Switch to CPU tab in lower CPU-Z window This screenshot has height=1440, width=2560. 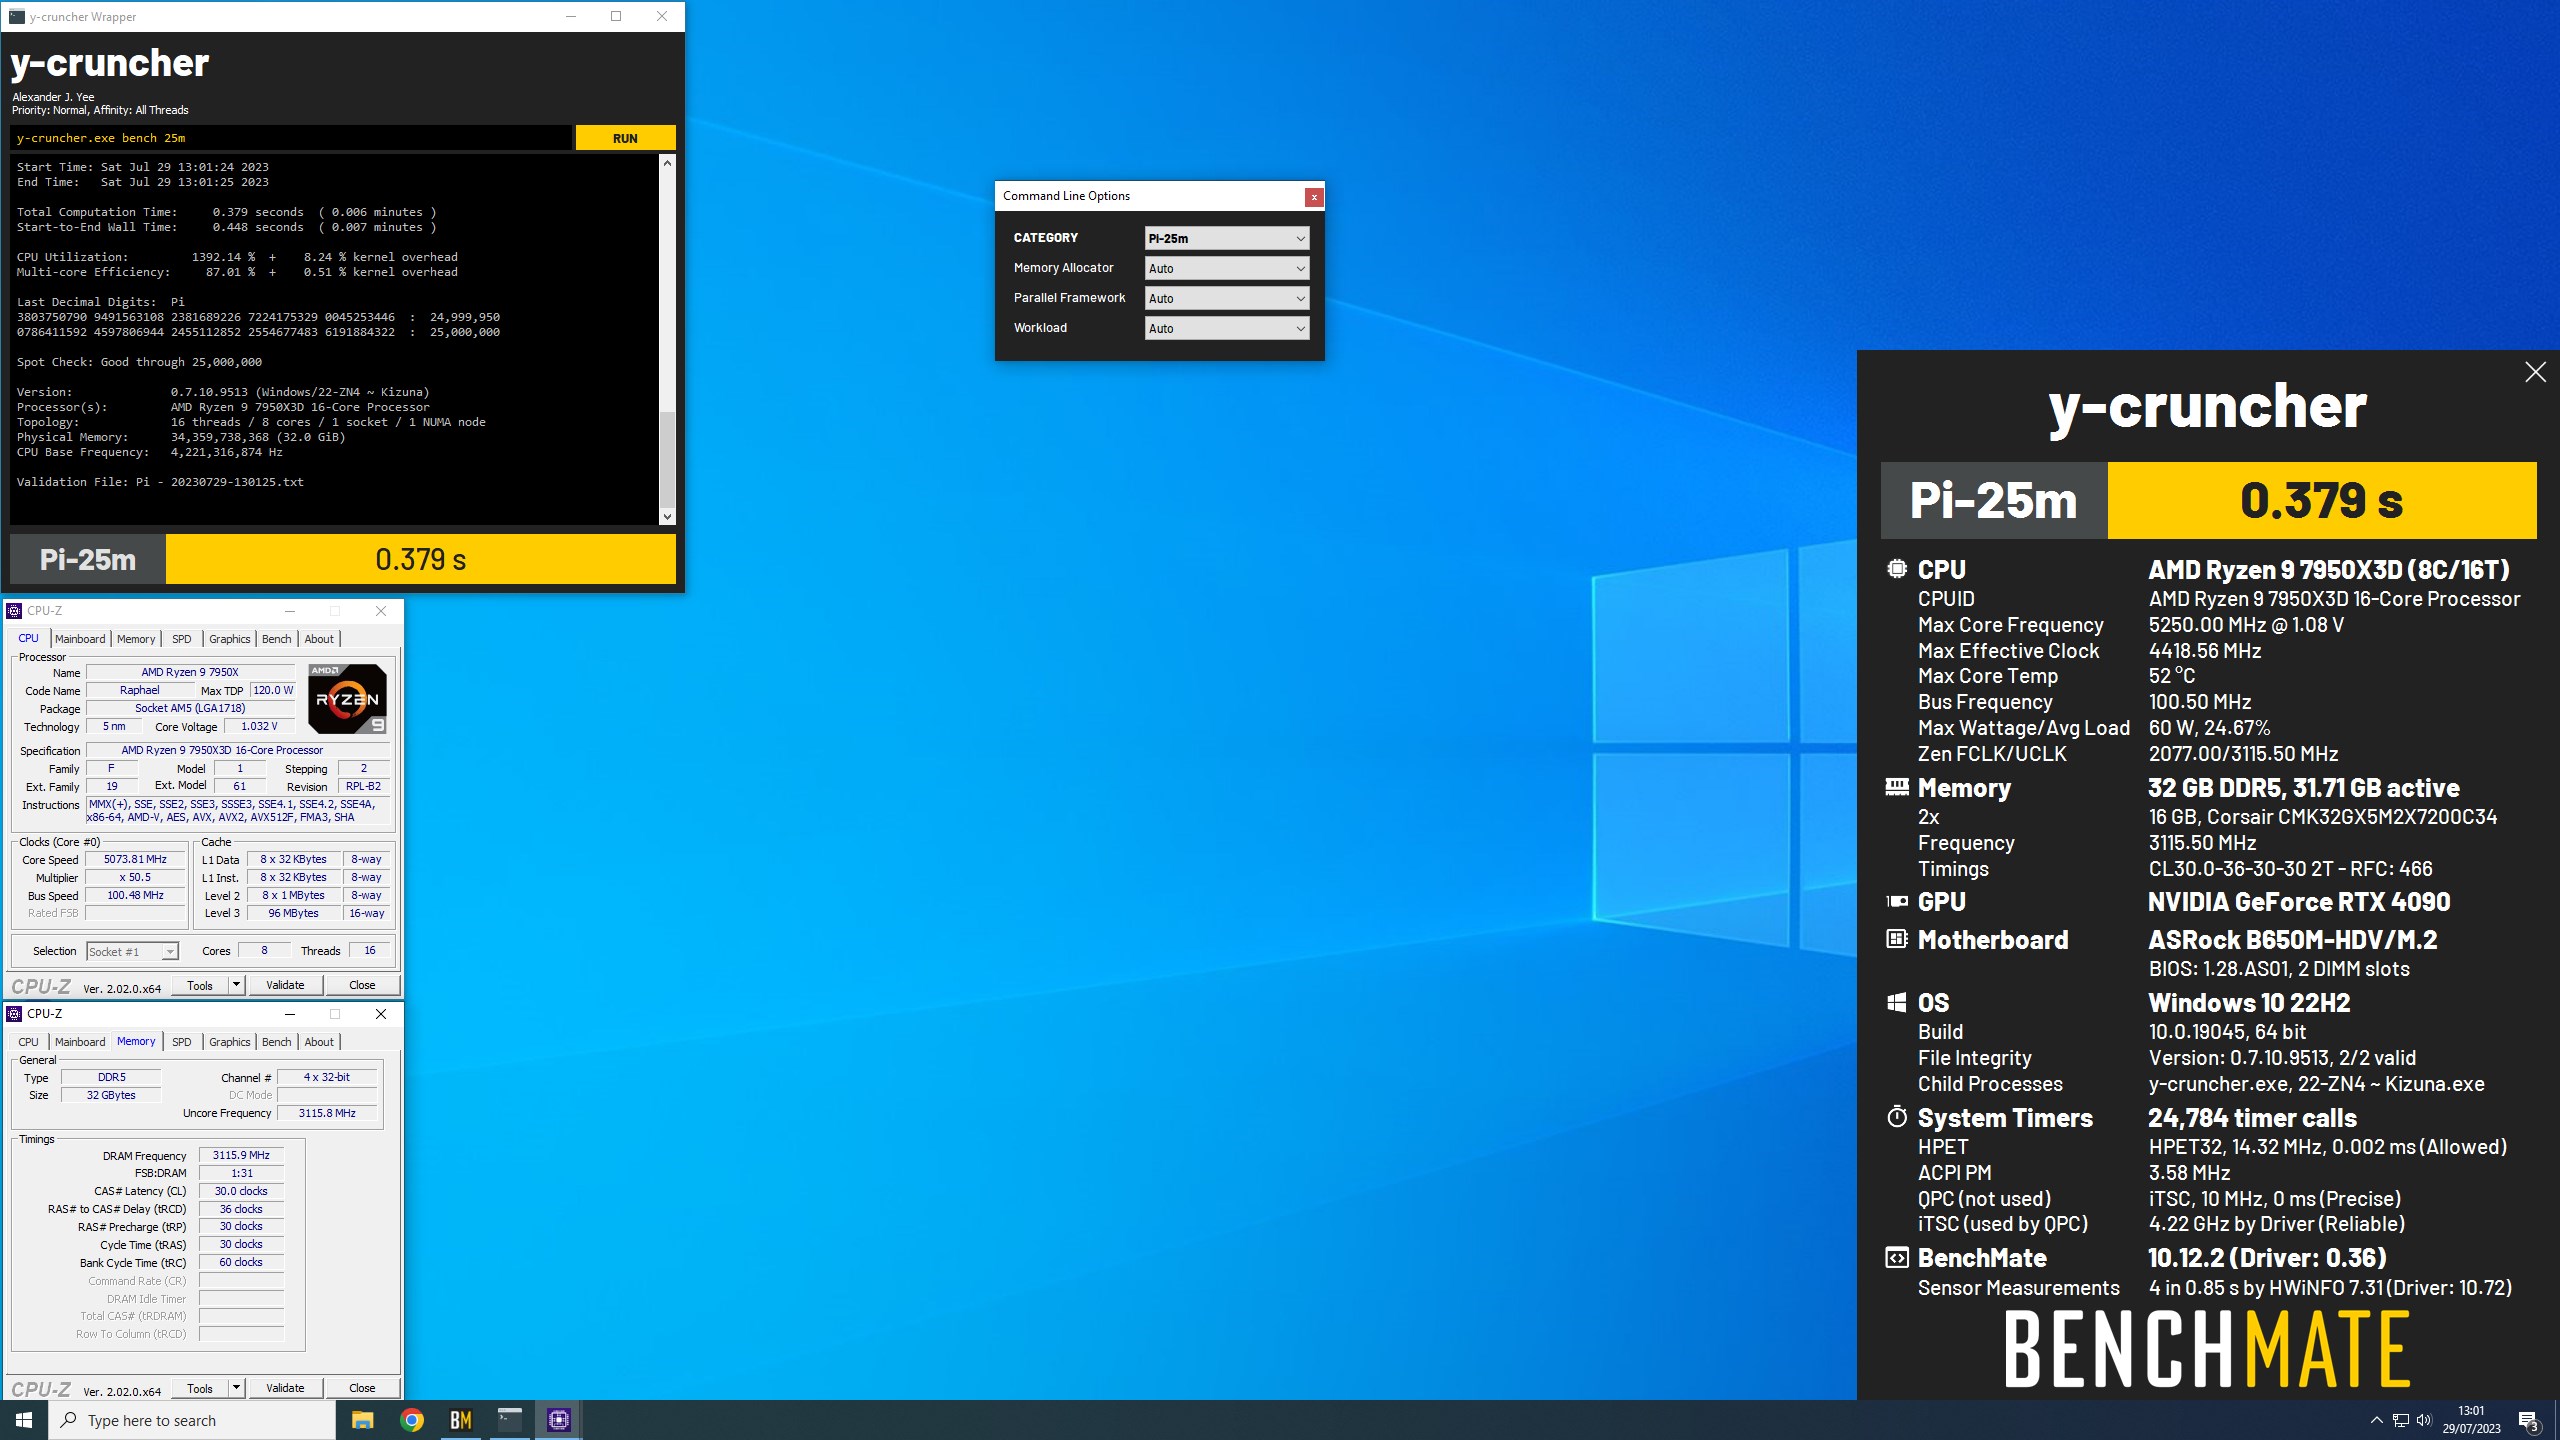[28, 1042]
